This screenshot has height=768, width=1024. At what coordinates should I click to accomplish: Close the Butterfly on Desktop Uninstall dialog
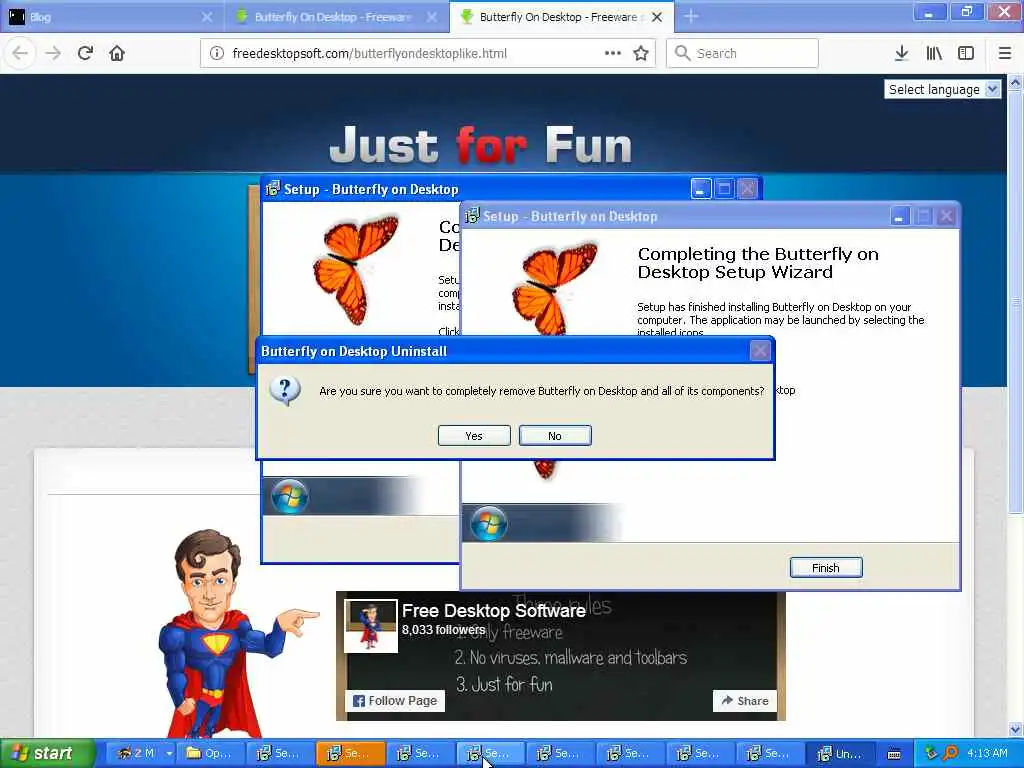760,351
